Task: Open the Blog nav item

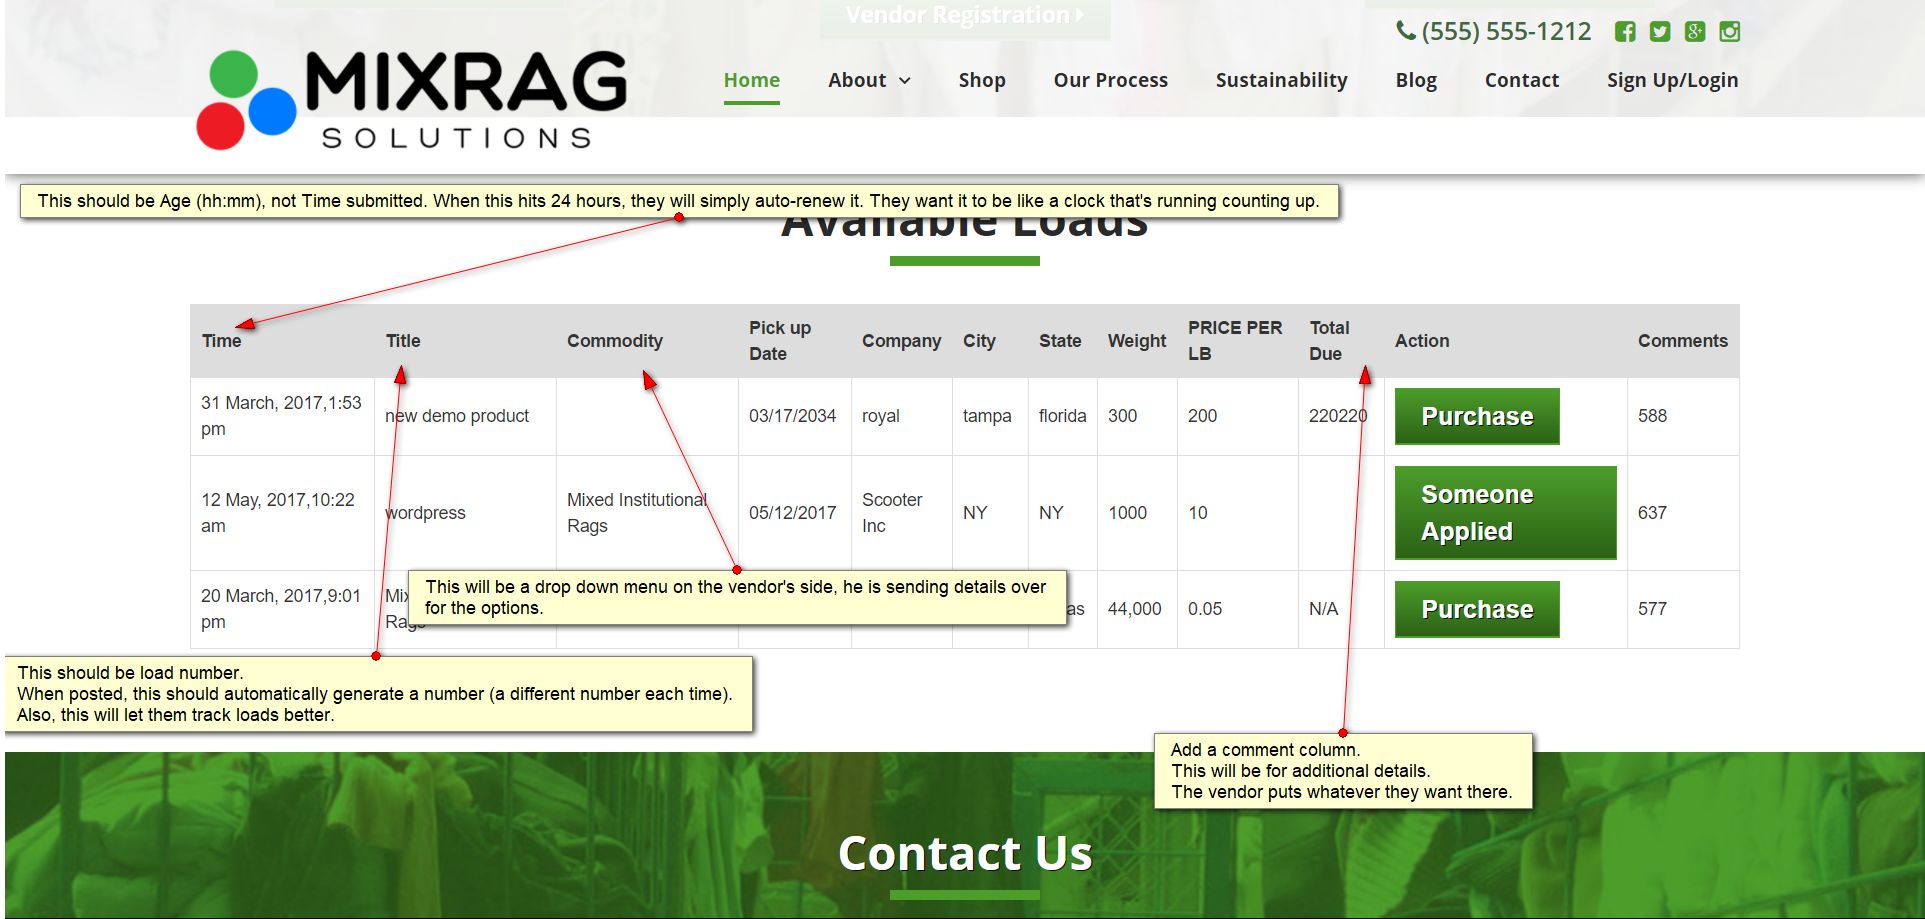Action: [x=1416, y=80]
